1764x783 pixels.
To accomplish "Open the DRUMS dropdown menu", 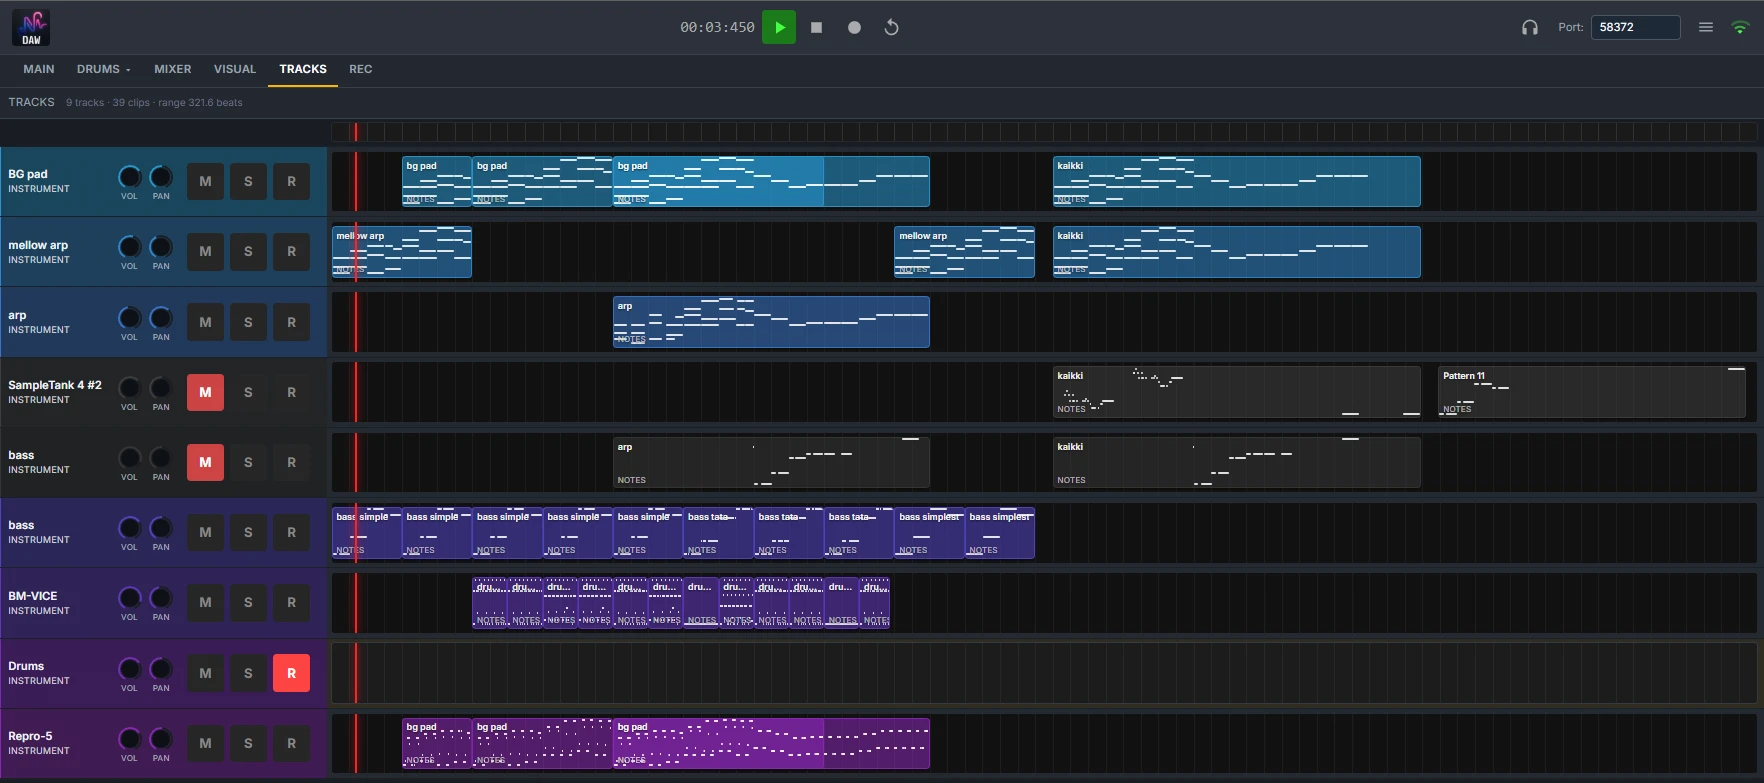I will click(104, 69).
